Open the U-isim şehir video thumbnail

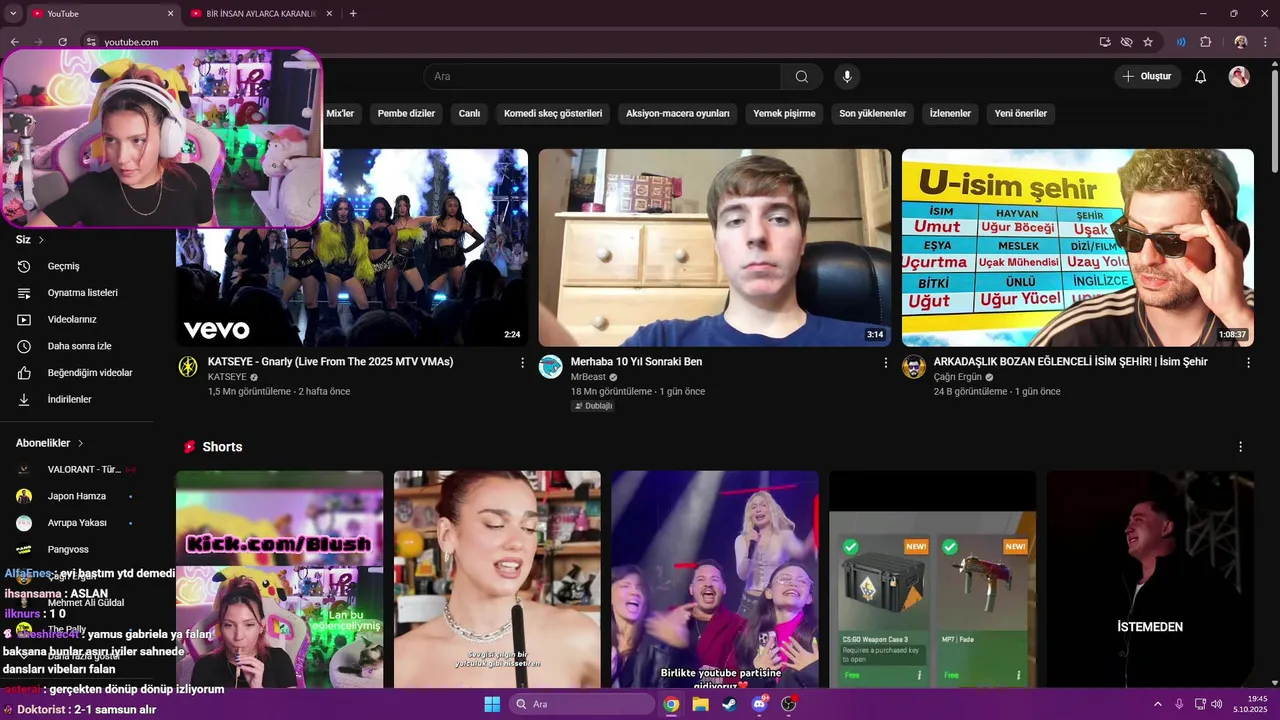[x=1078, y=248]
